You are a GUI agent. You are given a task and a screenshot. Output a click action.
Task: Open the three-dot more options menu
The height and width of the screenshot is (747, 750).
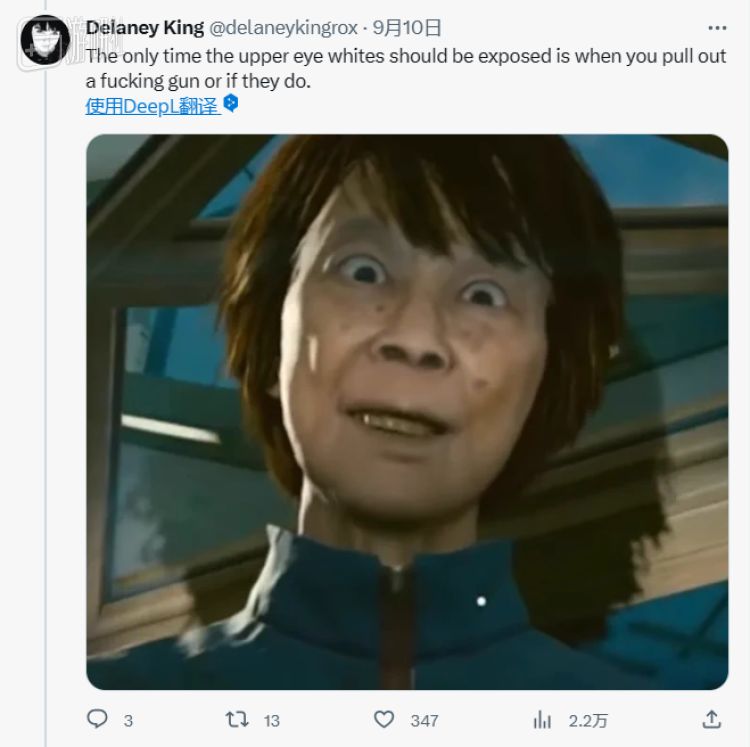click(716, 27)
